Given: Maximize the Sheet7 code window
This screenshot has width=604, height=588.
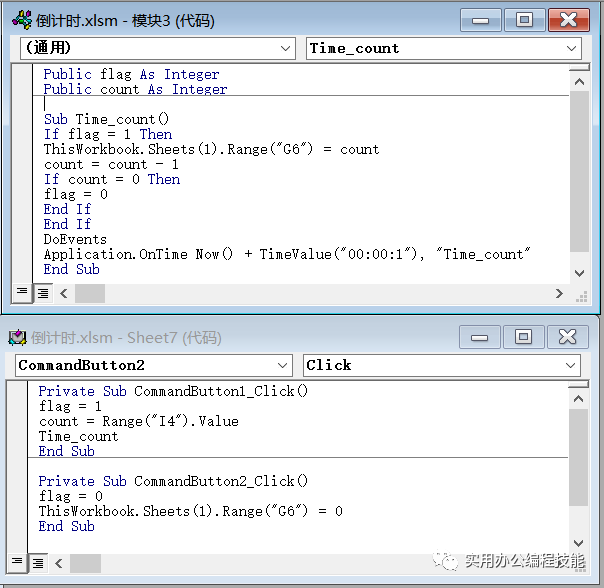Looking at the screenshot, I should pos(523,338).
